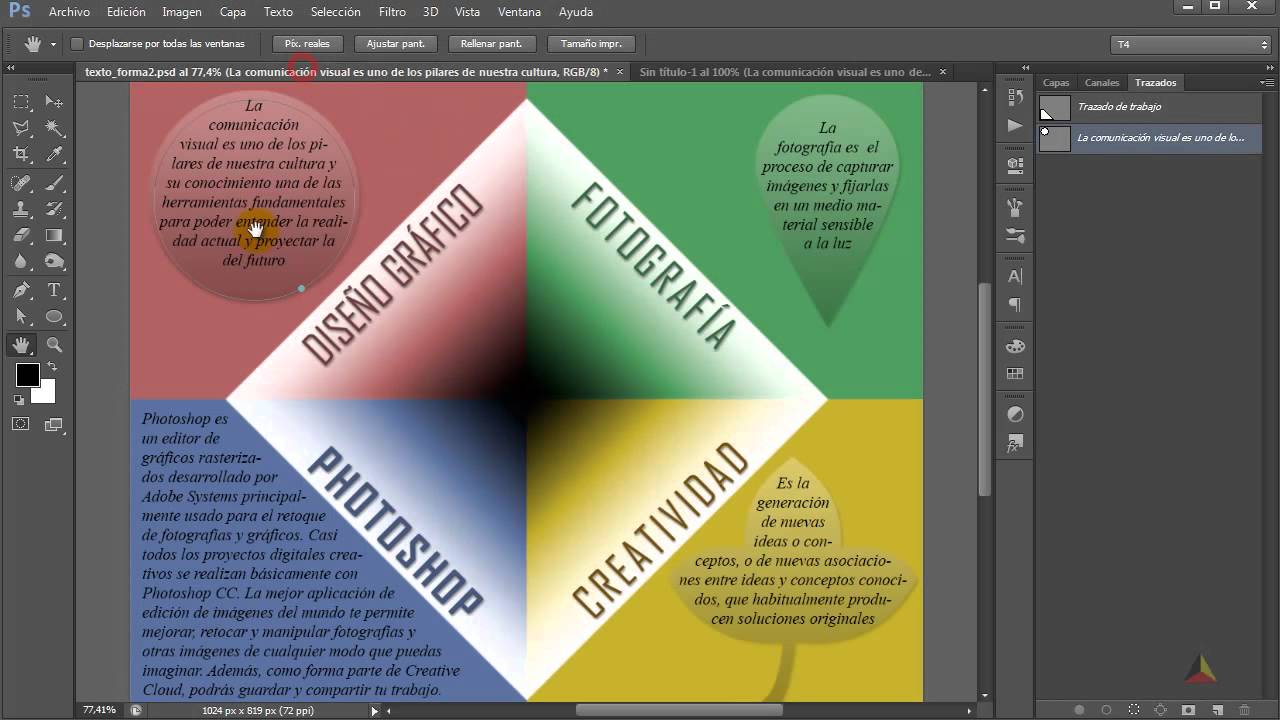Open the Capa menu
Viewport: 1280px width, 720px height.
coord(233,12)
